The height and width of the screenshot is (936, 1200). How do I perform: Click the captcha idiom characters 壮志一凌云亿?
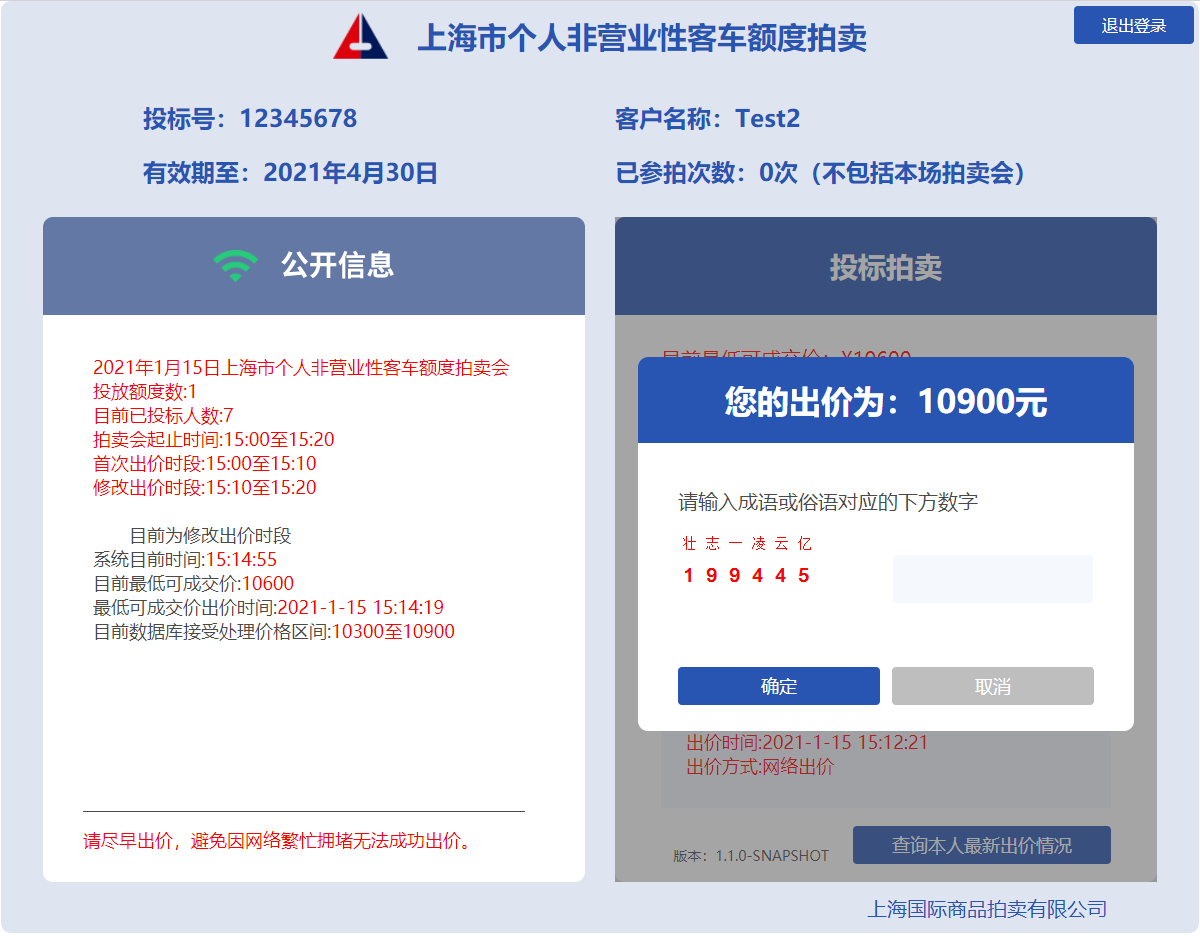point(747,544)
